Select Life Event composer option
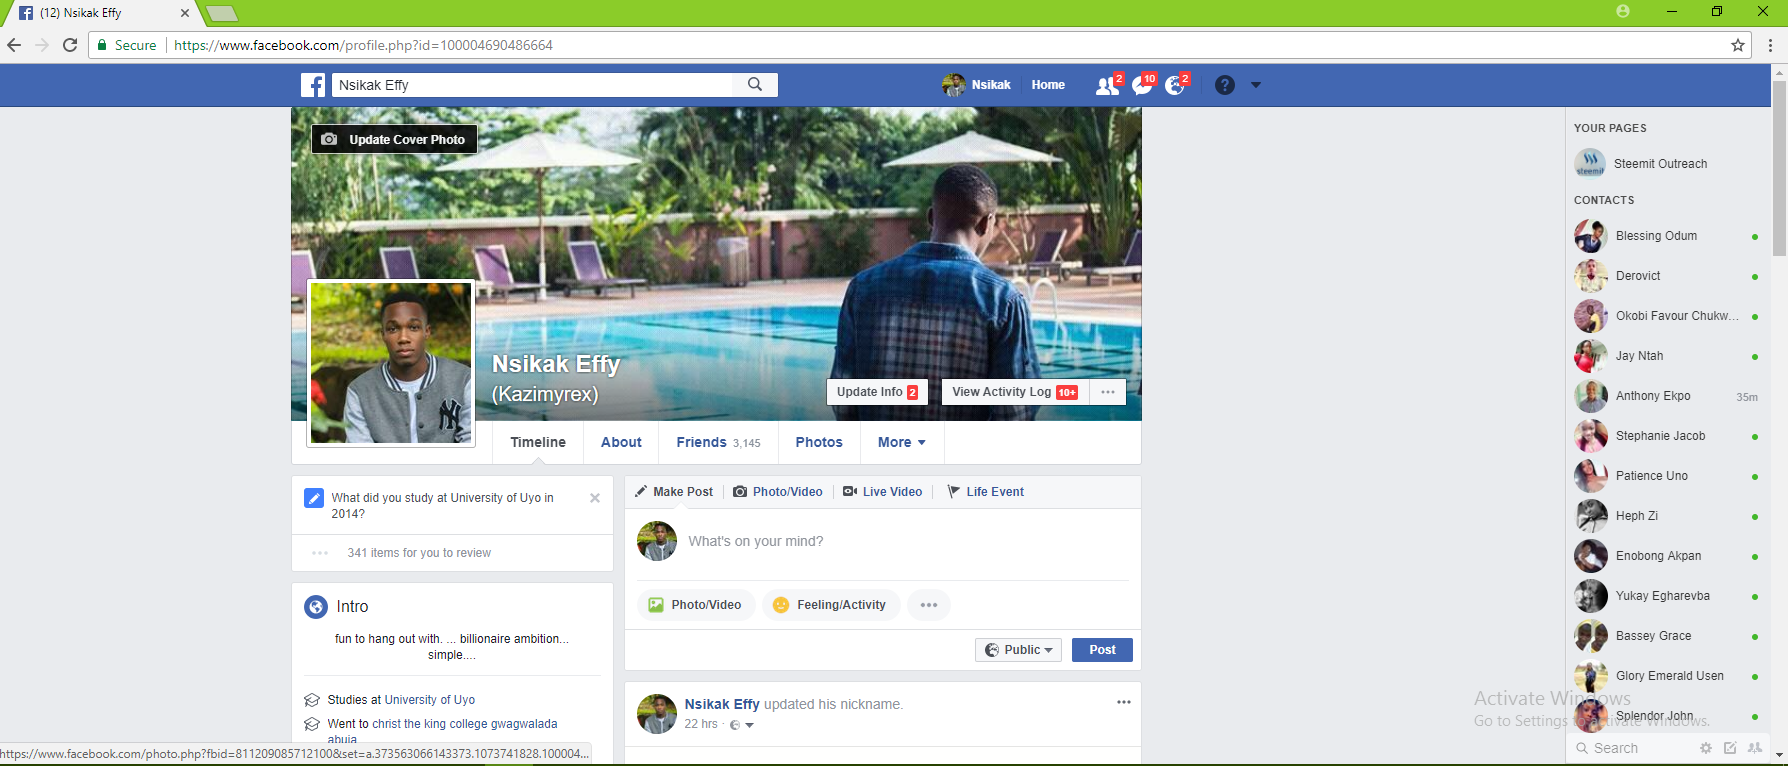The image size is (1788, 766). tap(986, 492)
